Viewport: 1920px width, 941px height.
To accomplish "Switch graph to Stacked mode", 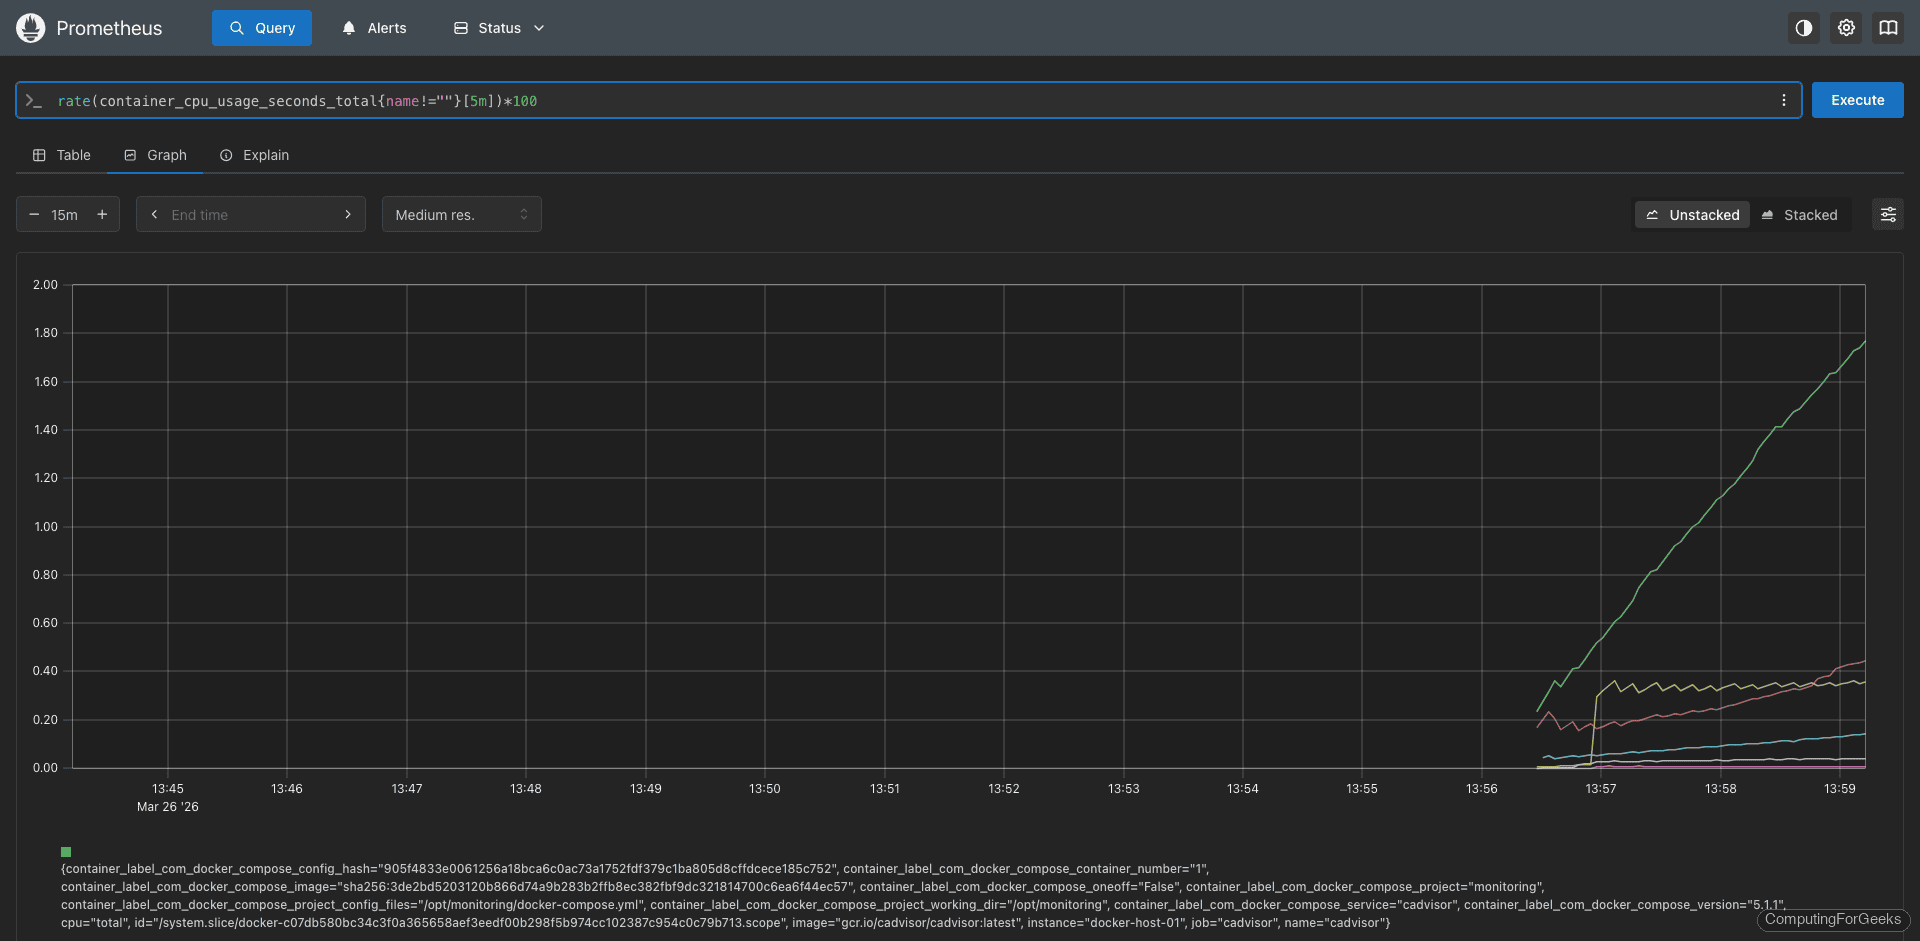I will [x=1803, y=214].
